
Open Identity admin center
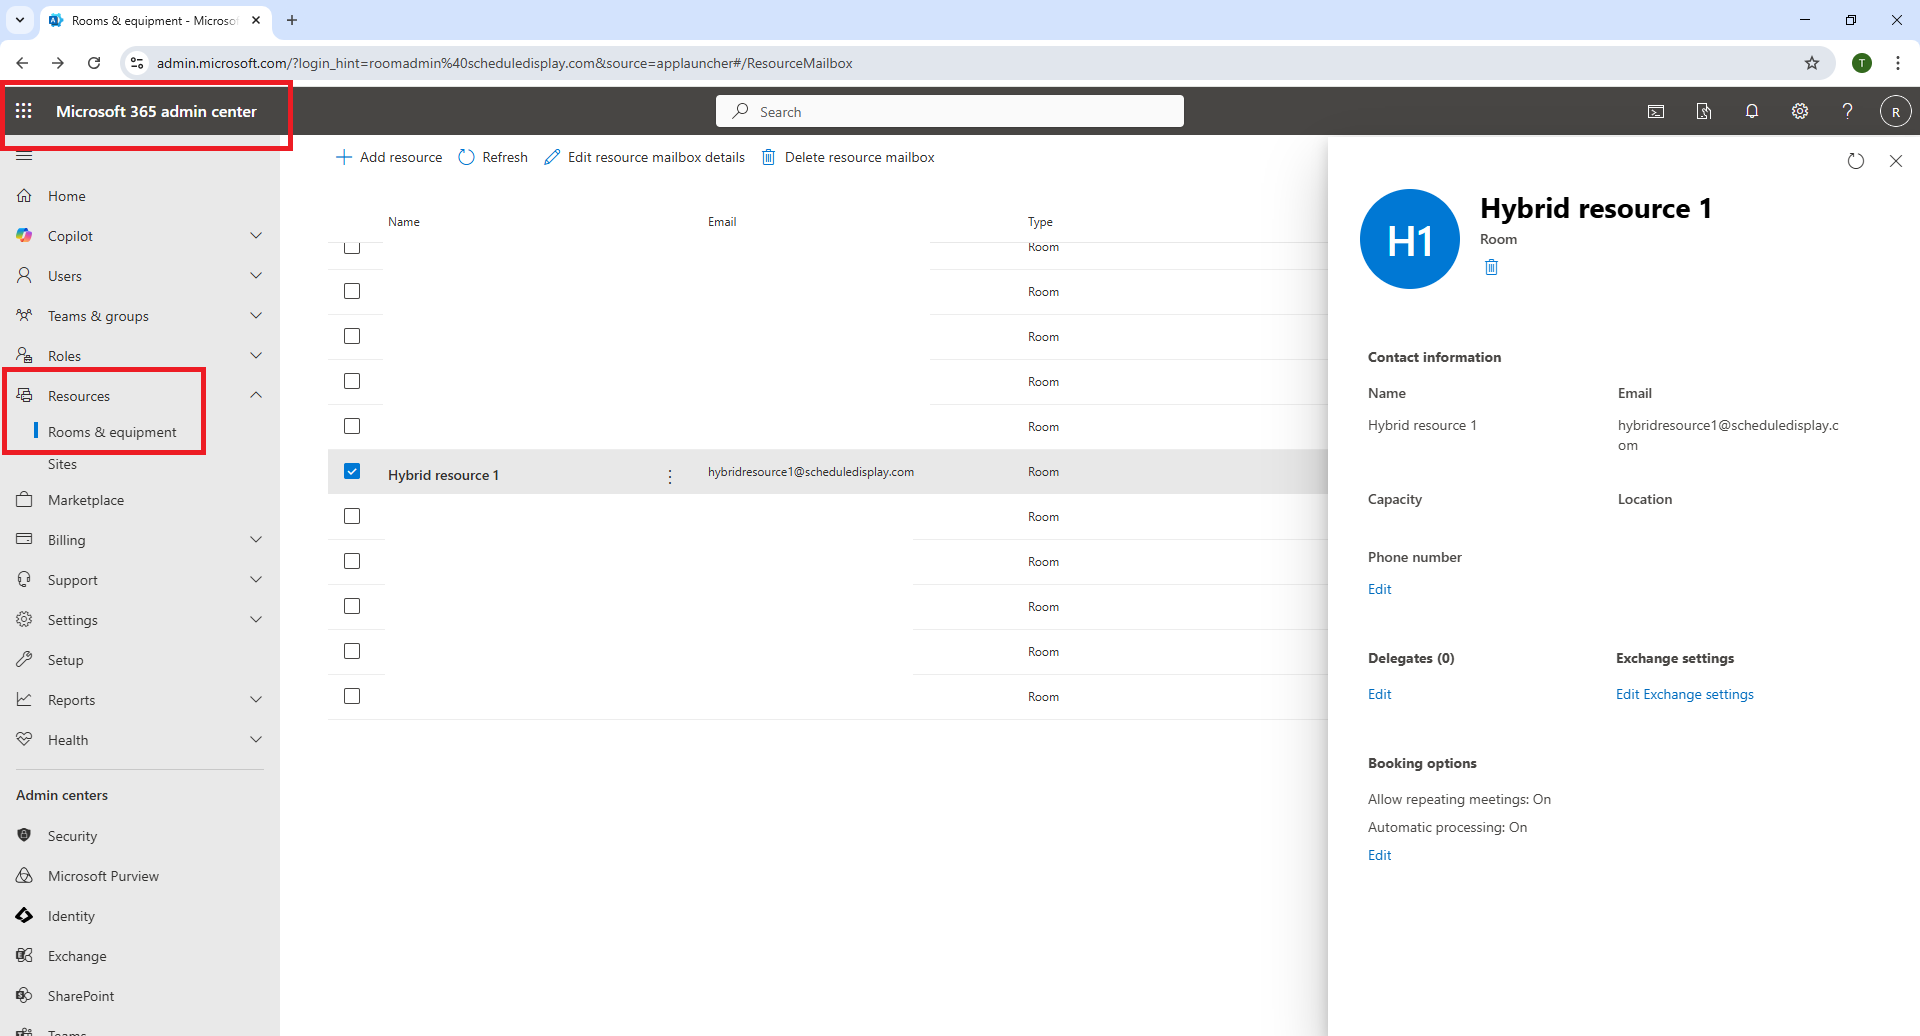[x=71, y=916]
